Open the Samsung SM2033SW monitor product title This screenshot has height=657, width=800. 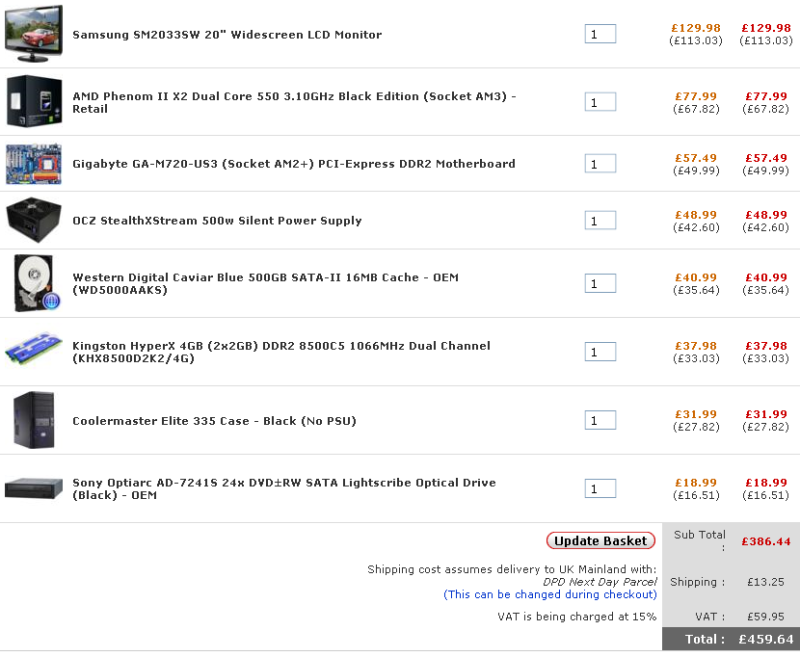click(x=227, y=34)
